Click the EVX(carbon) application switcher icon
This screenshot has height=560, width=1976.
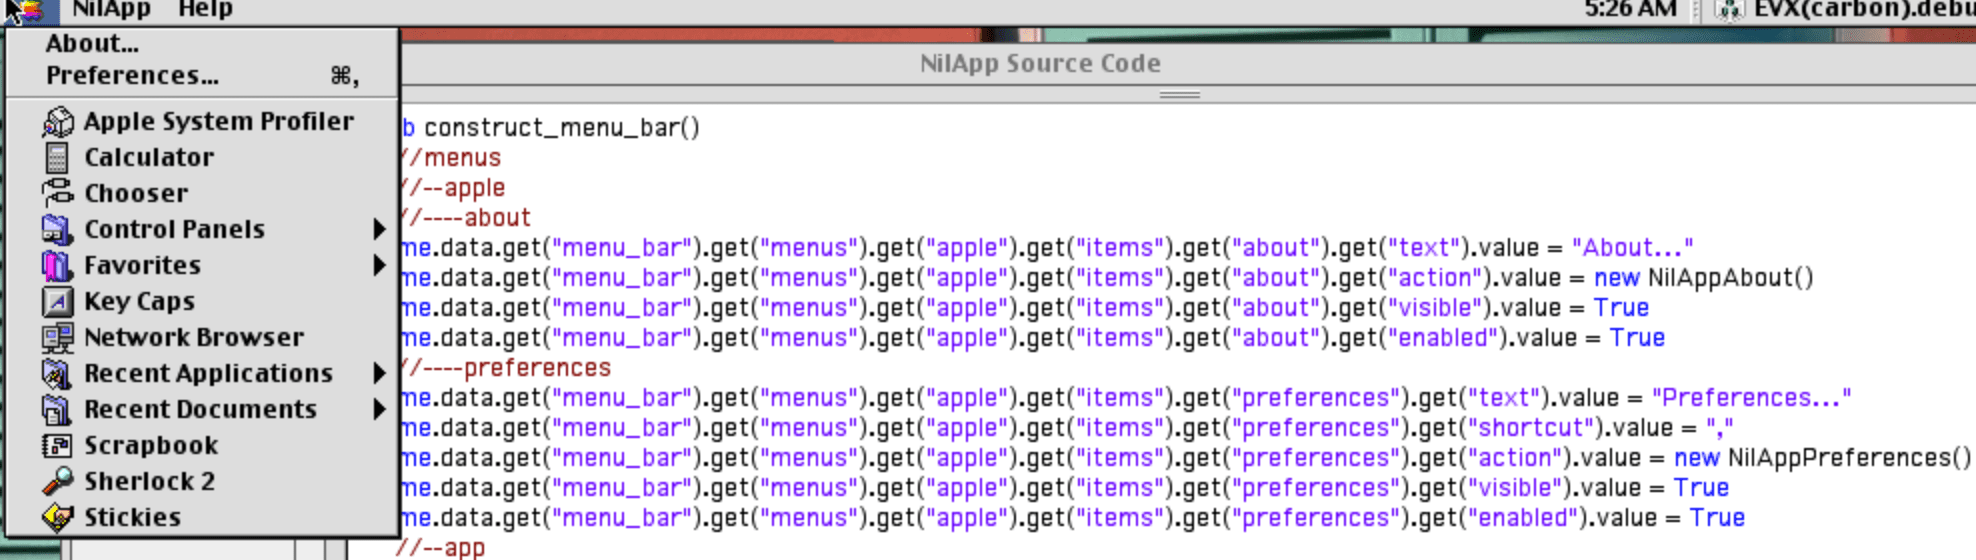click(x=1730, y=10)
